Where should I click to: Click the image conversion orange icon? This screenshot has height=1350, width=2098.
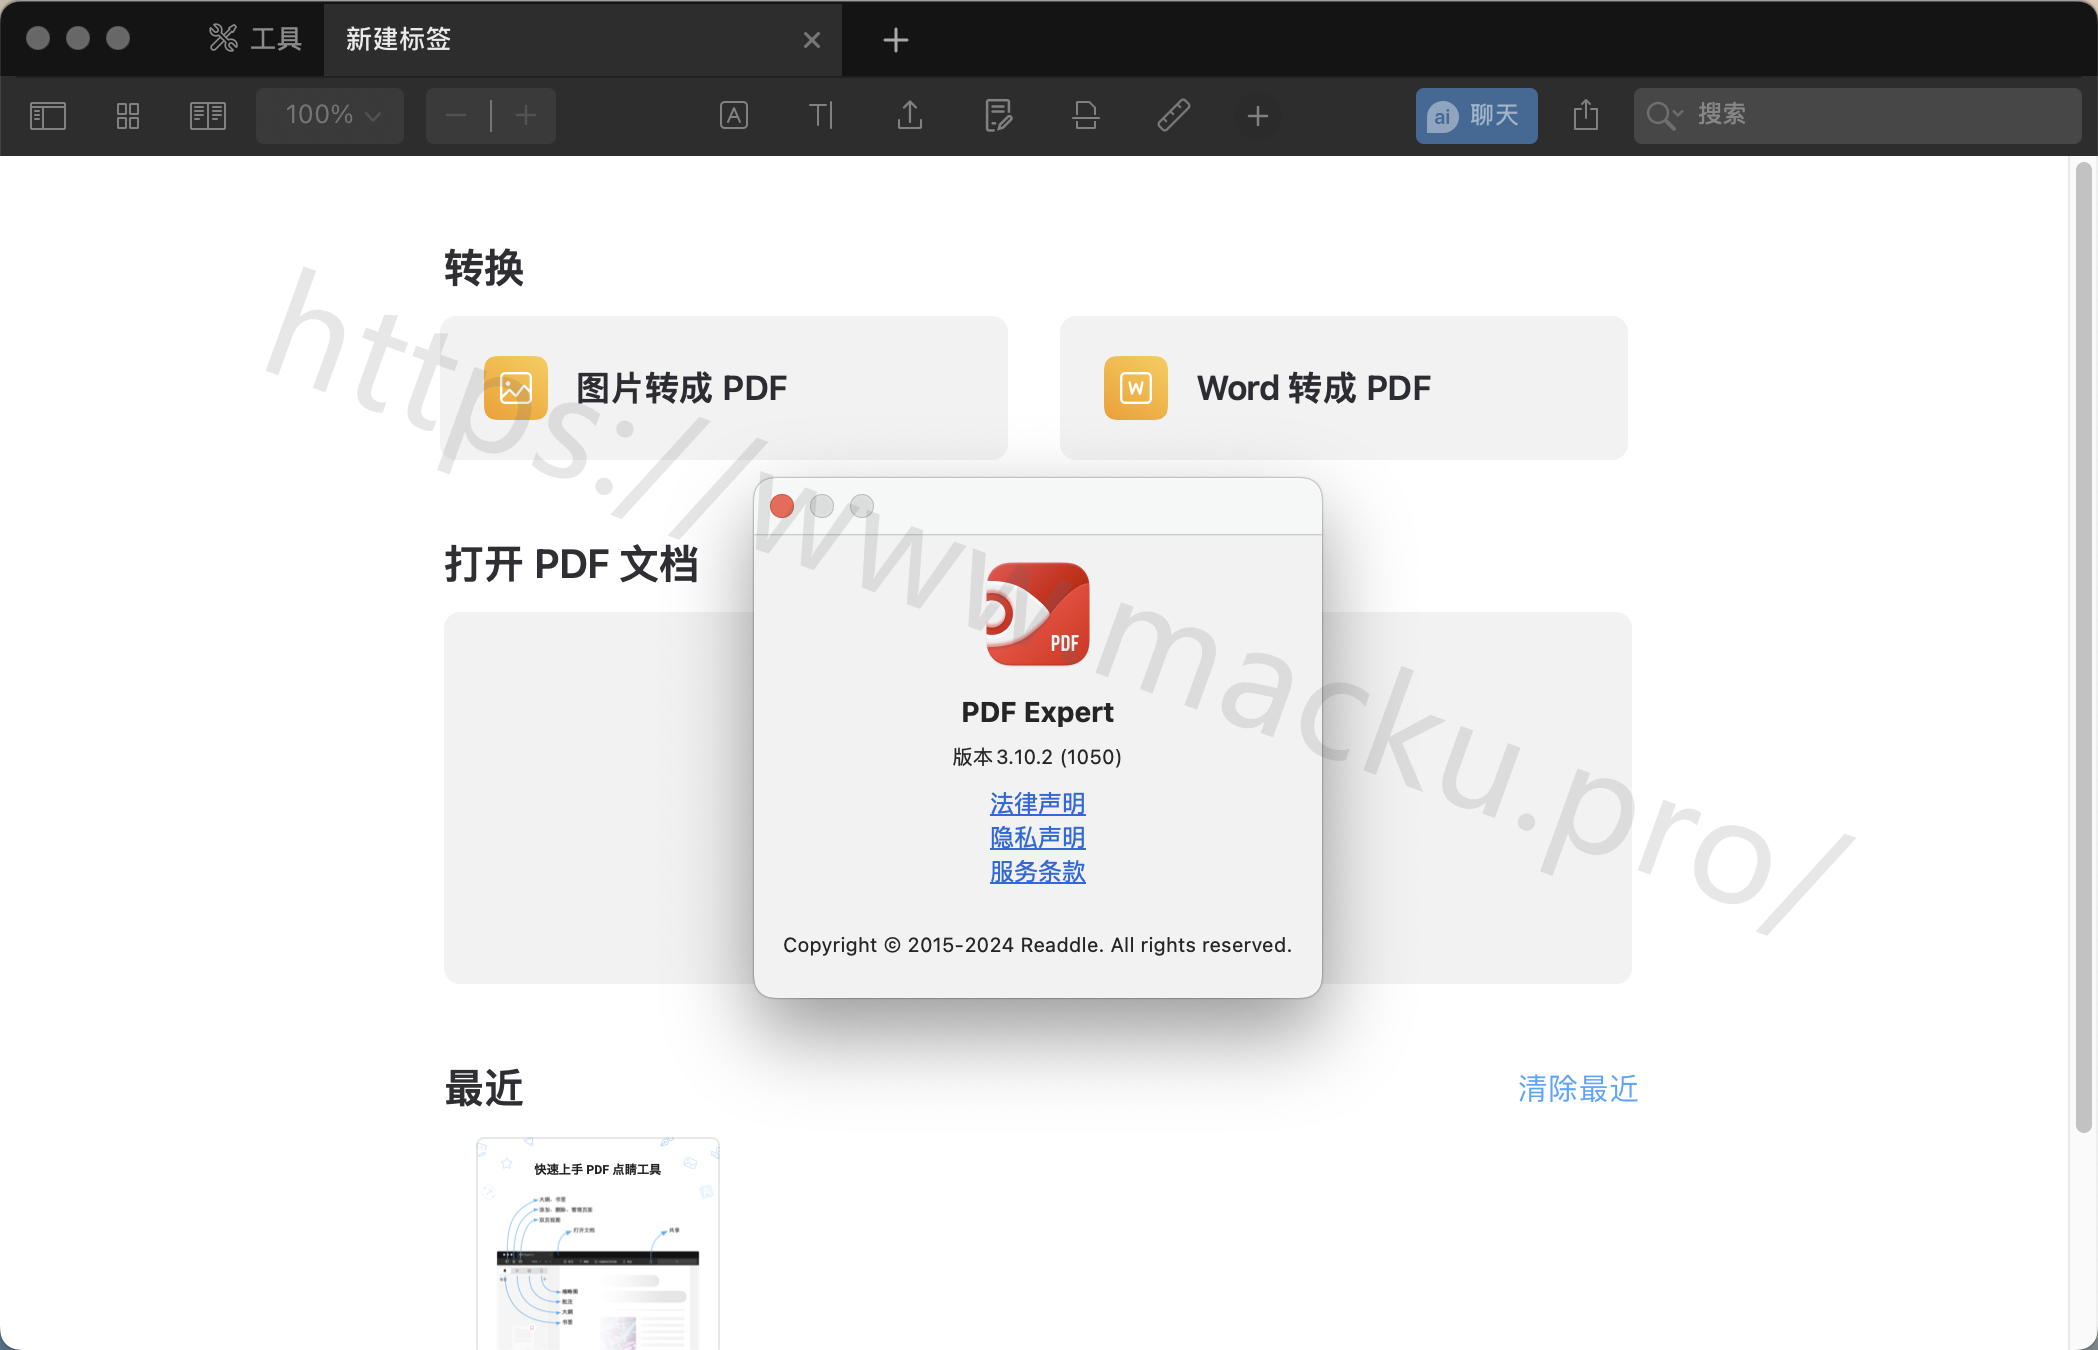pyautogui.click(x=516, y=388)
